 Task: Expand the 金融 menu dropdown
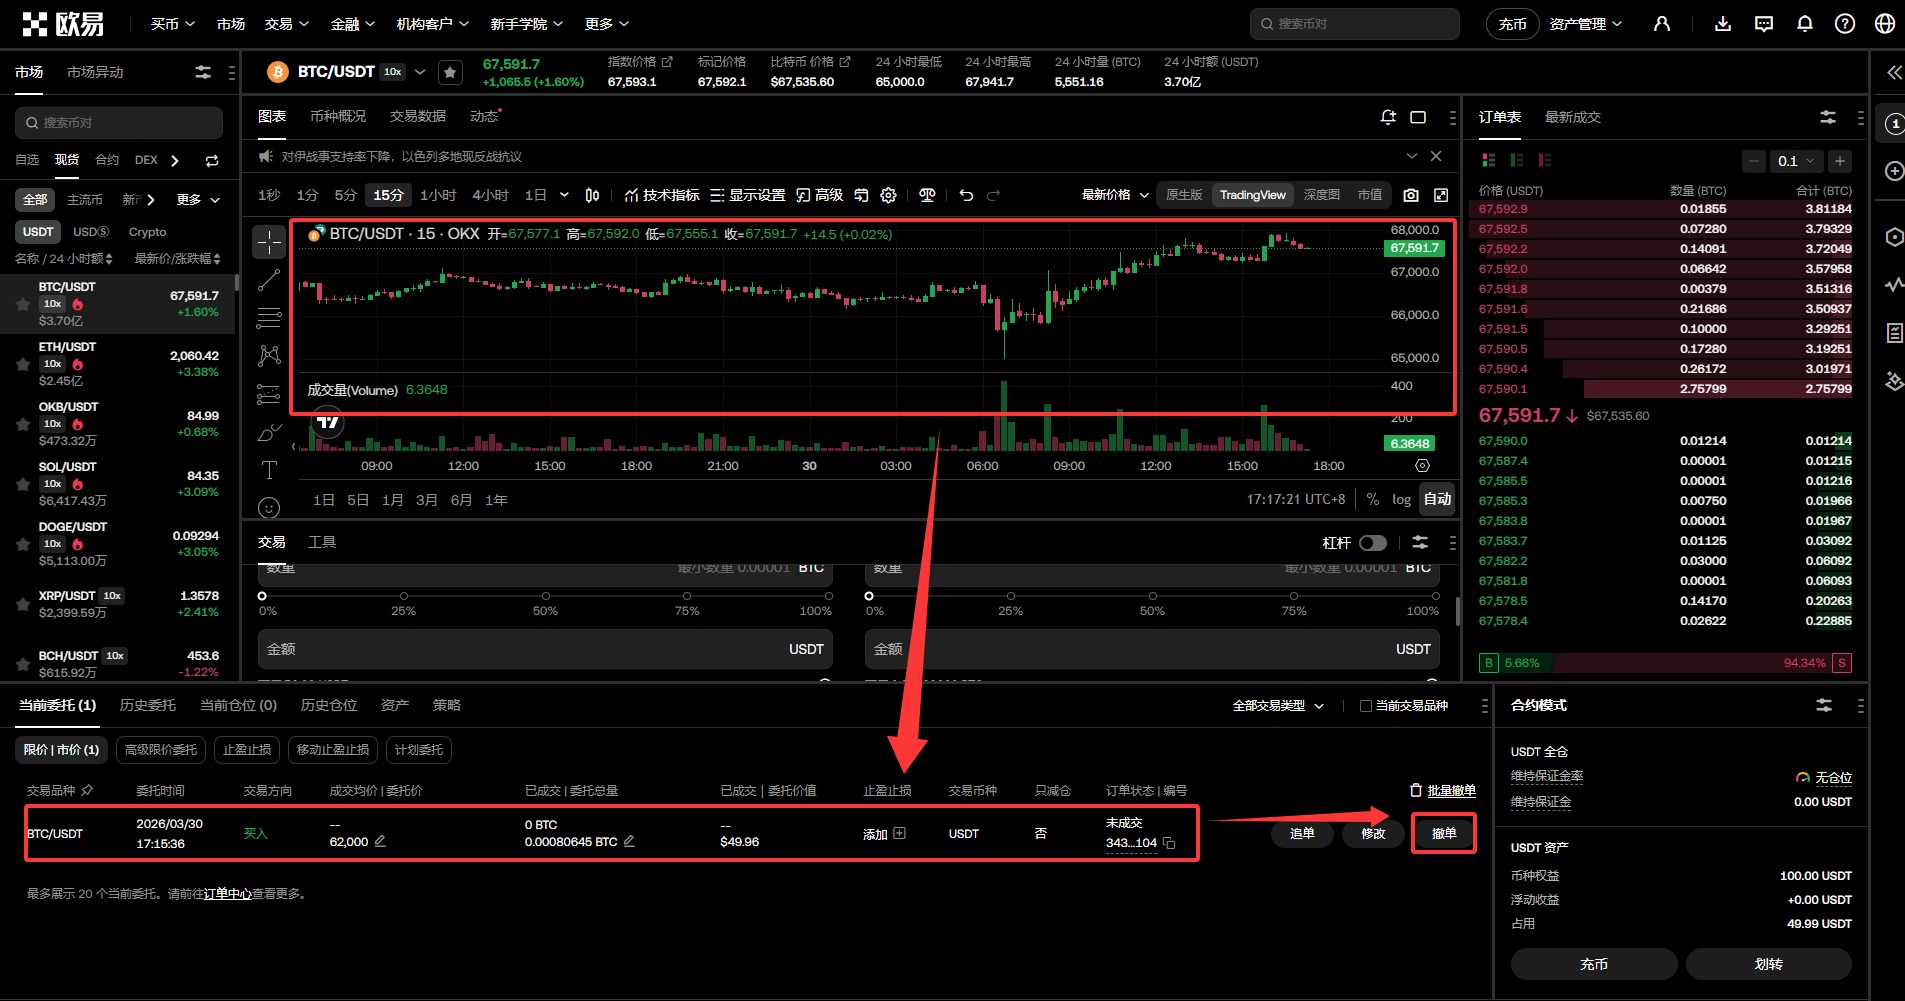(353, 24)
